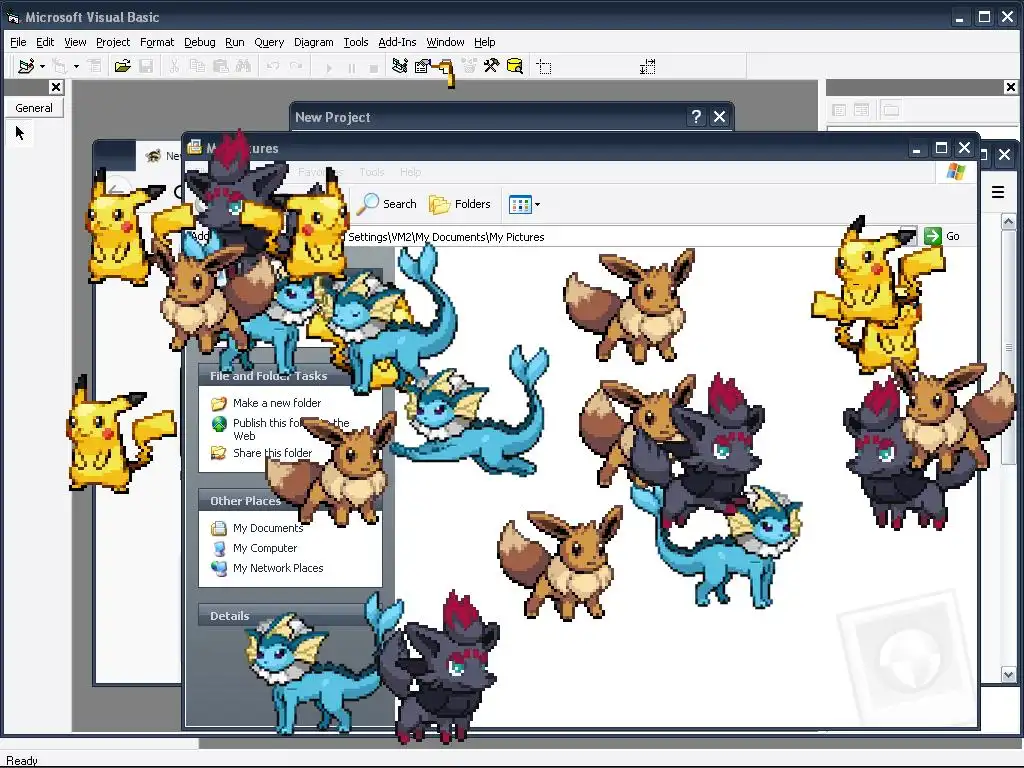Open the Tools menu in Visual Basic

pos(356,42)
